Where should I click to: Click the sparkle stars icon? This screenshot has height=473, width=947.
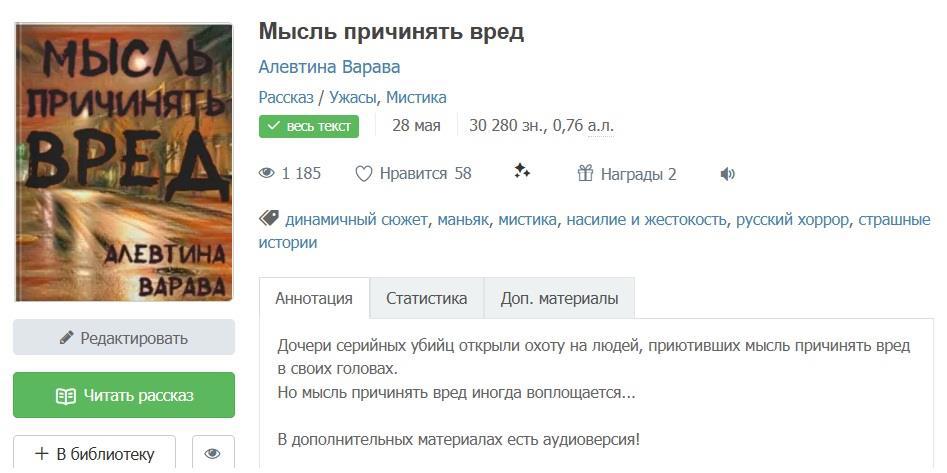pos(521,172)
